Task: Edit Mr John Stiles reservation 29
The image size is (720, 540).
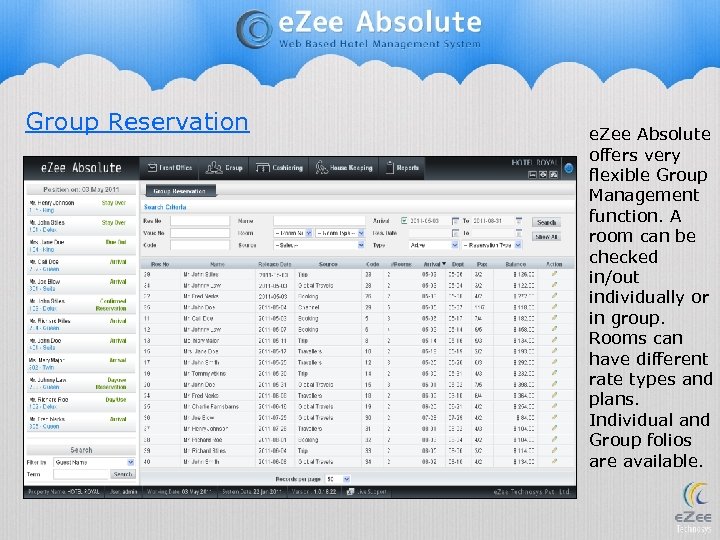Action: click(x=554, y=274)
